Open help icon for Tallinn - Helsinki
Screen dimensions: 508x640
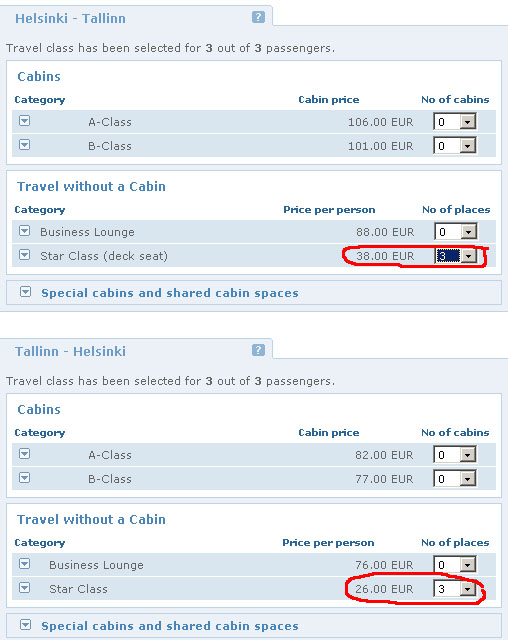coord(258,350)
